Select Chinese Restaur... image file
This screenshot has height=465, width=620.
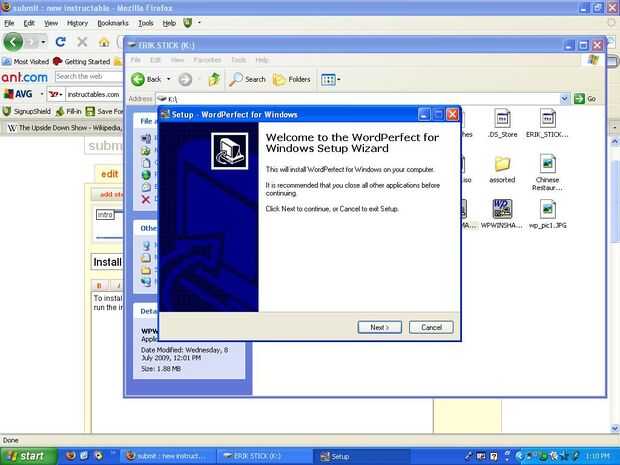point(547,172)
